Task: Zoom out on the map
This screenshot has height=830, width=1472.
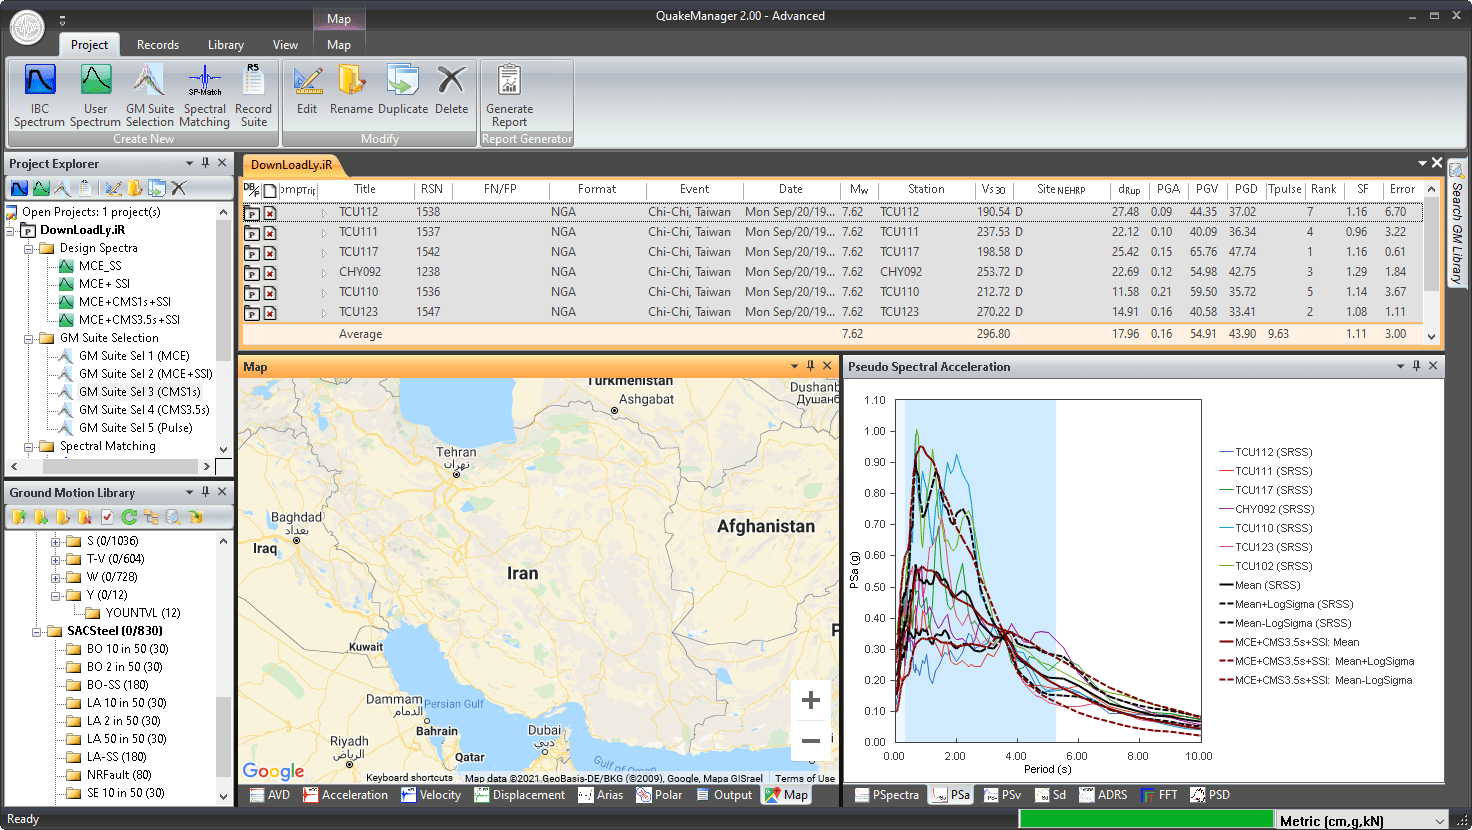Action: 811,741
